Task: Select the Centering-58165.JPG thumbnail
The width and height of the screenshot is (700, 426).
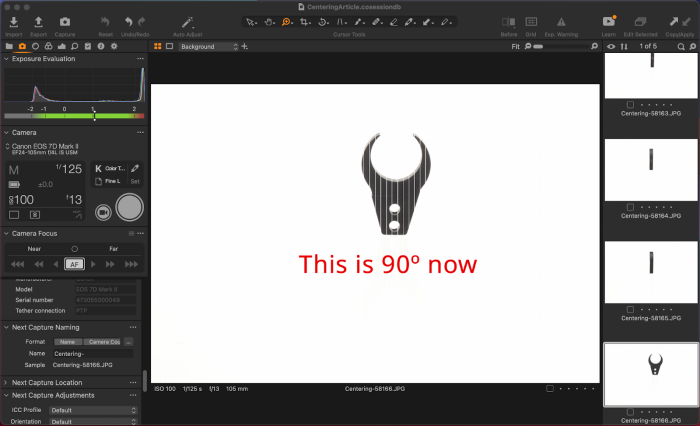Action: click(651, 272)
